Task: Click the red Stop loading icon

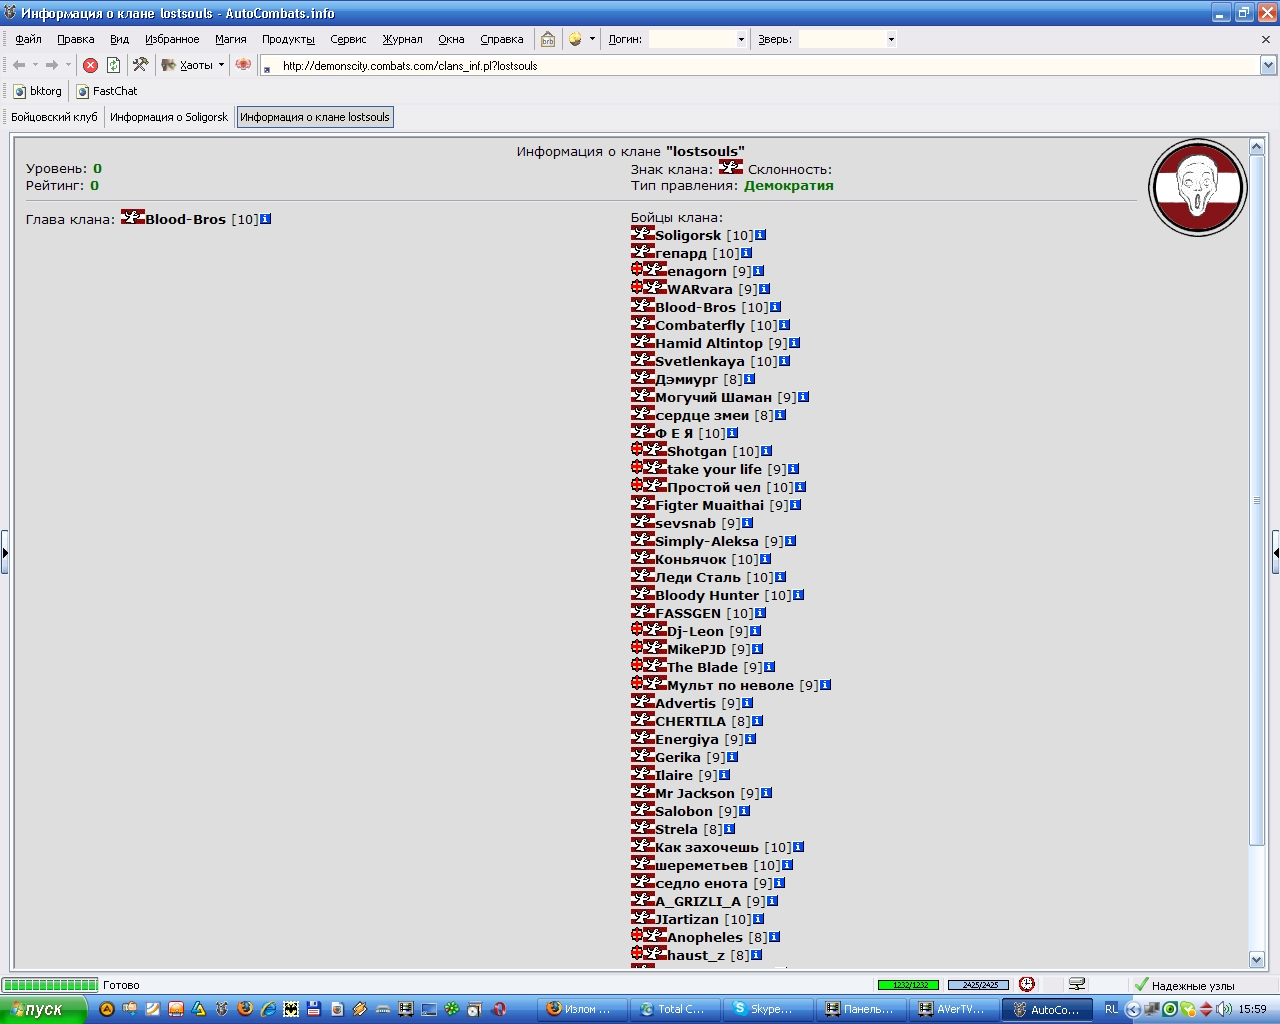Action: 90,65
